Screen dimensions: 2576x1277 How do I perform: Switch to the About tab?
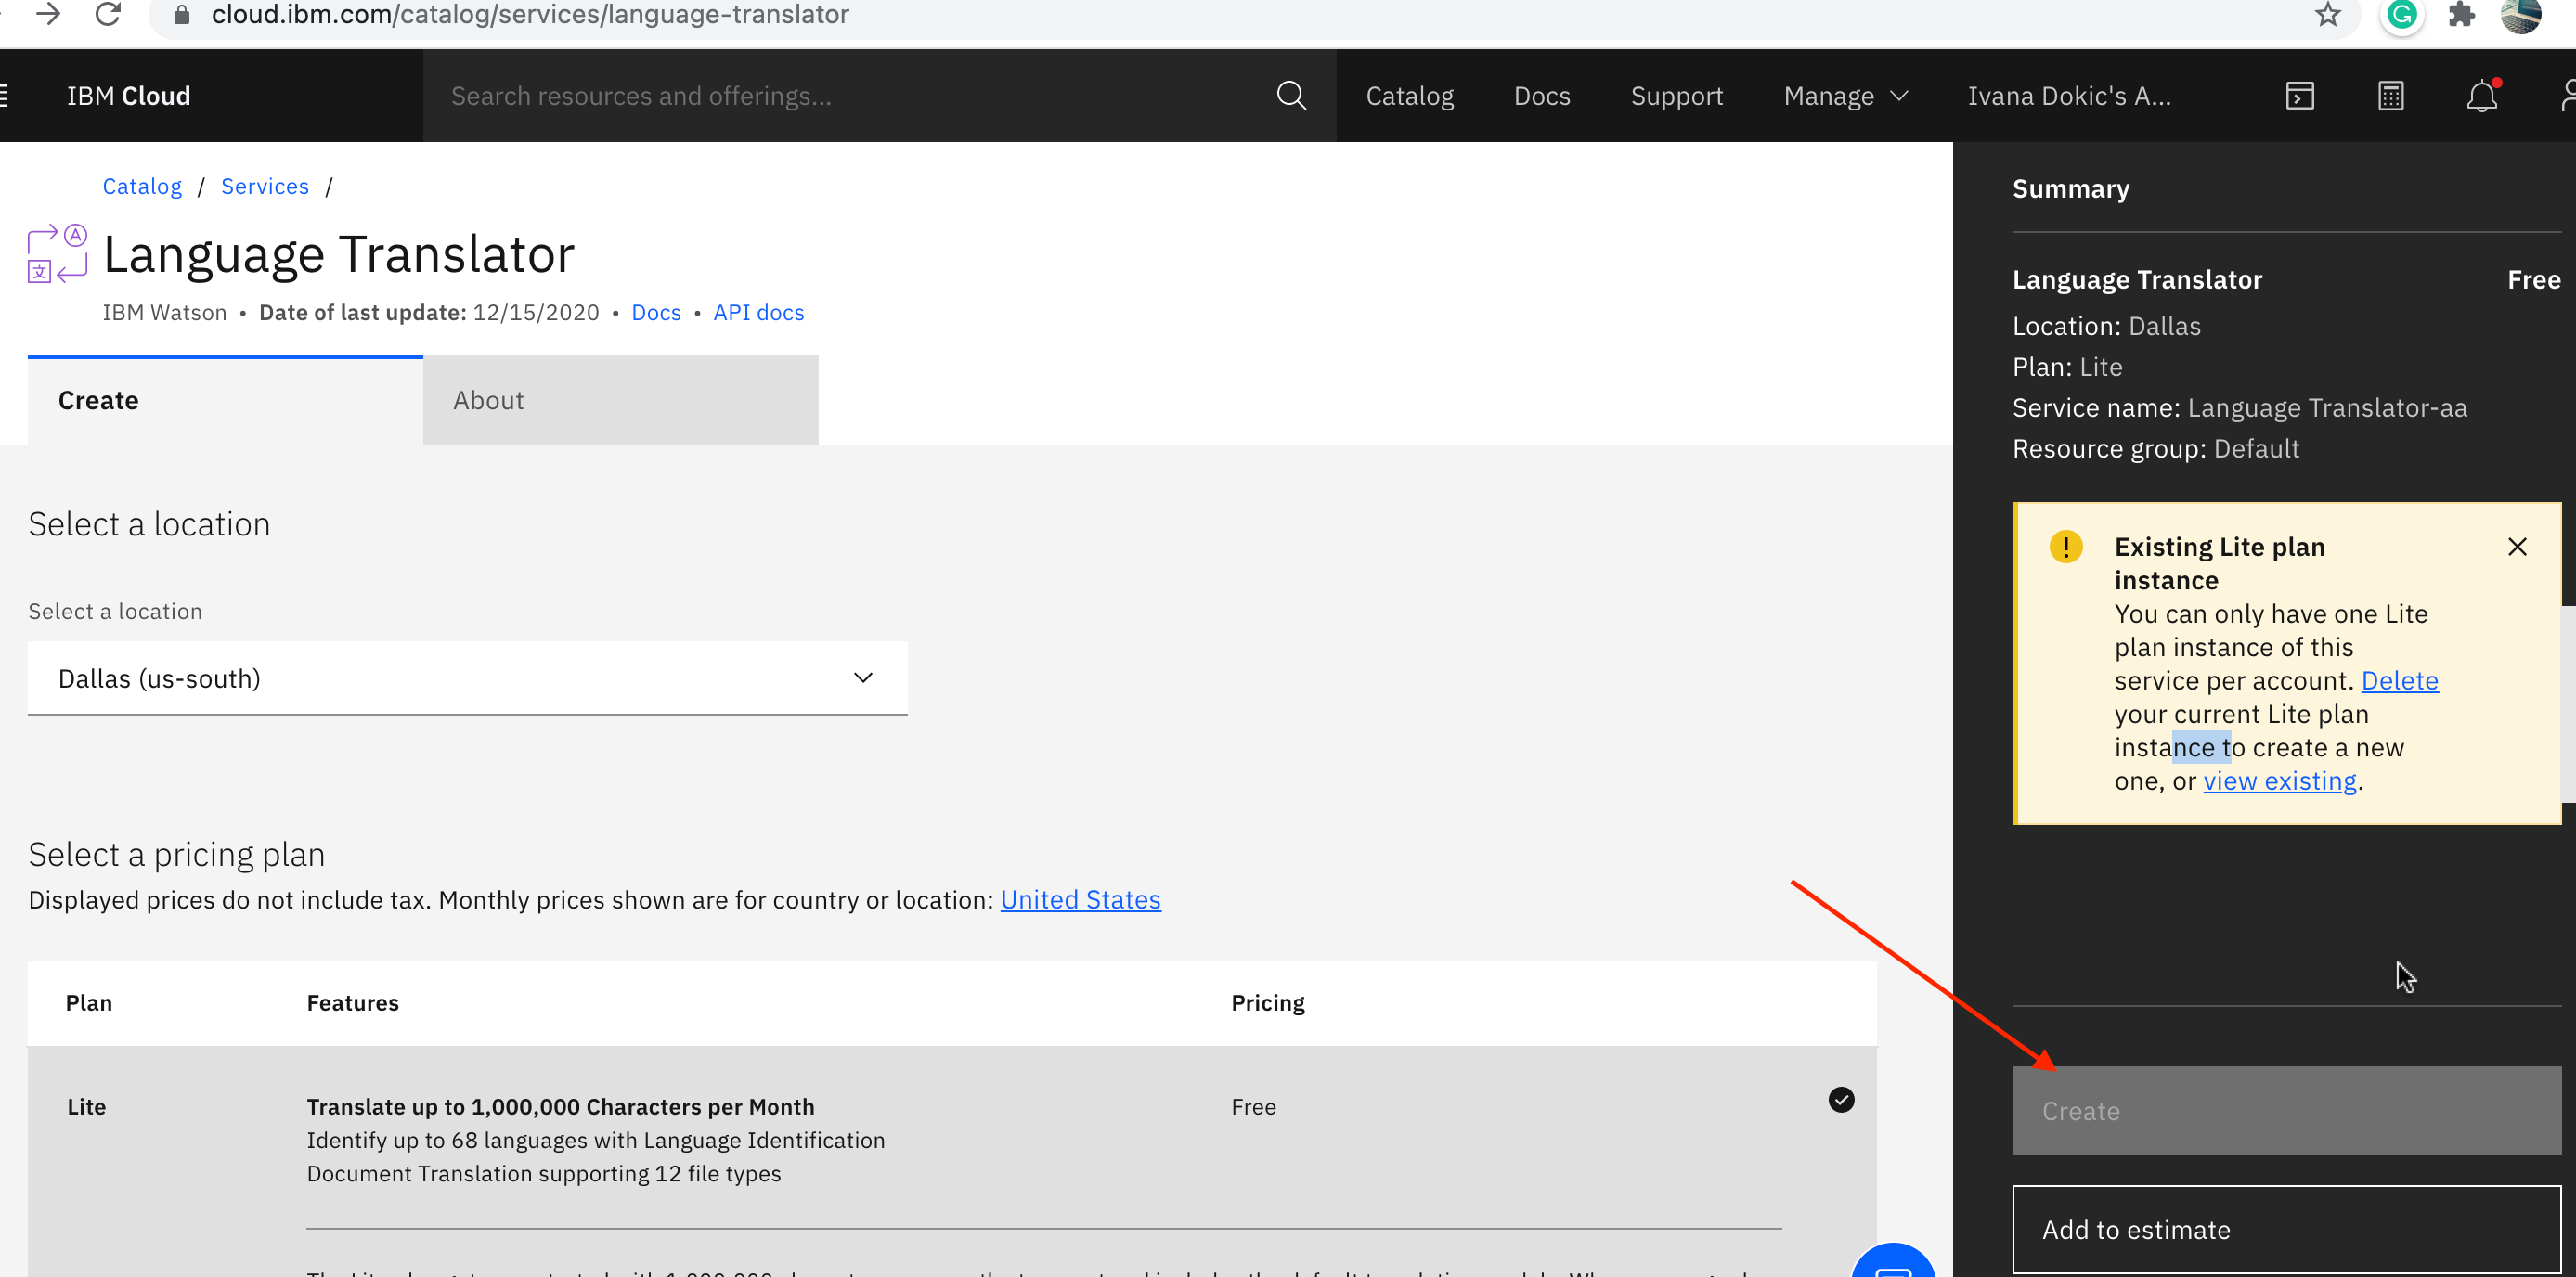tap(620, 400)
